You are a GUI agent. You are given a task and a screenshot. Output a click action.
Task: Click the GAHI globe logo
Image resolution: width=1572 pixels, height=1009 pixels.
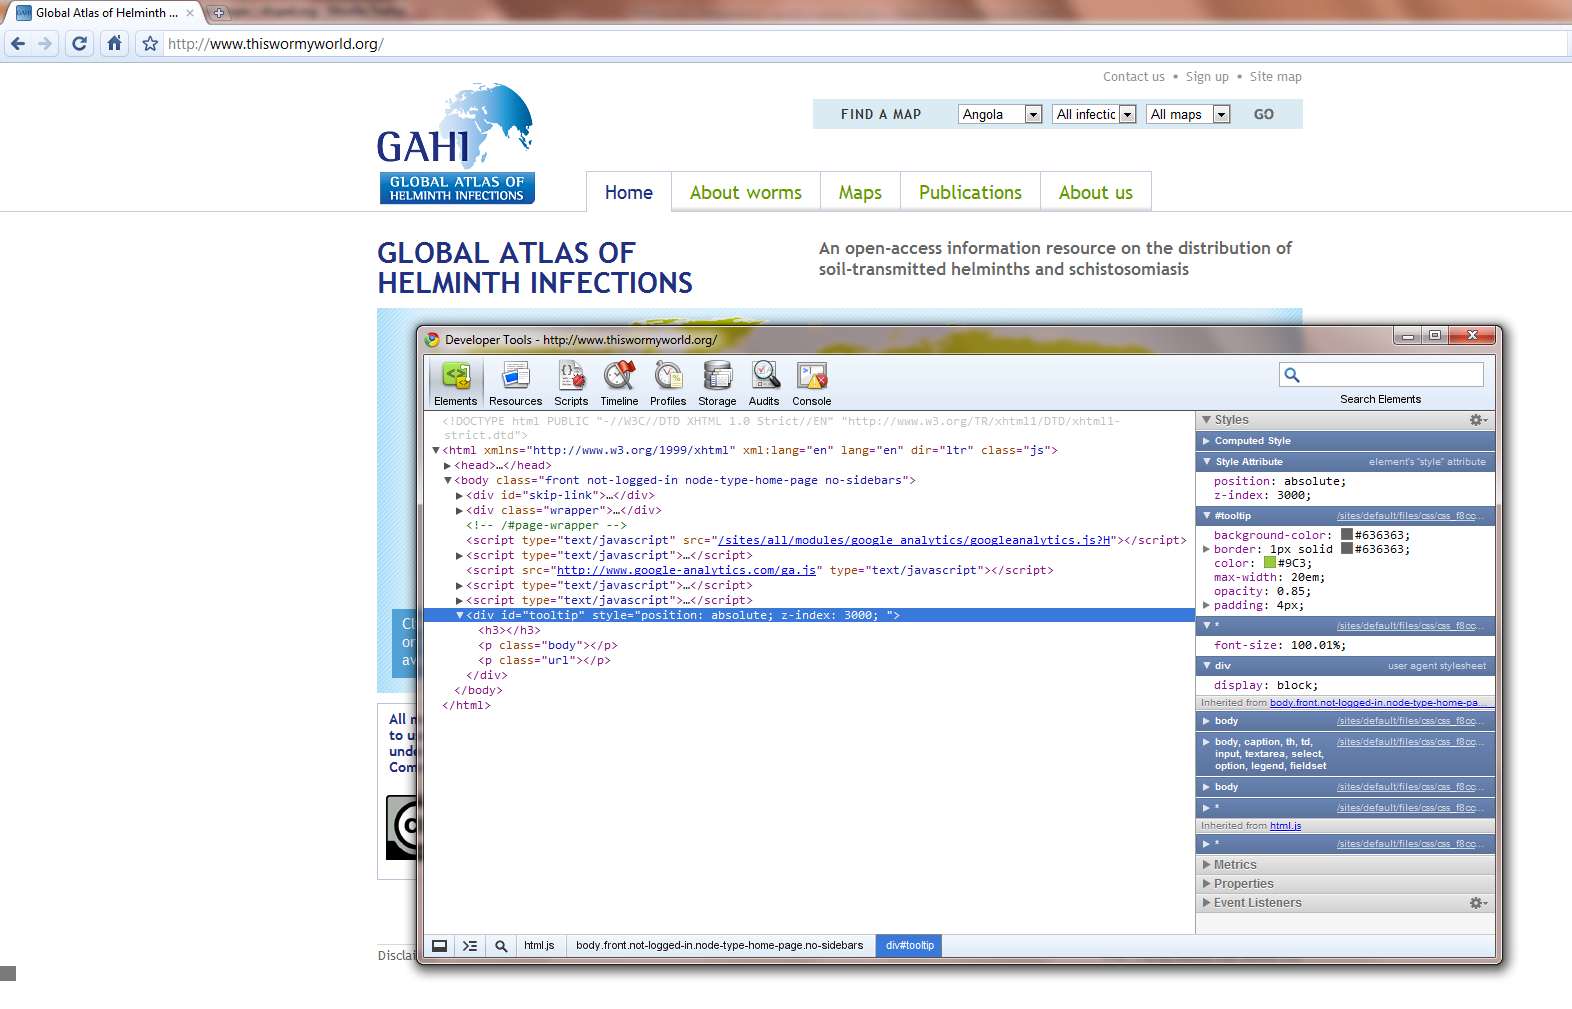456,143
